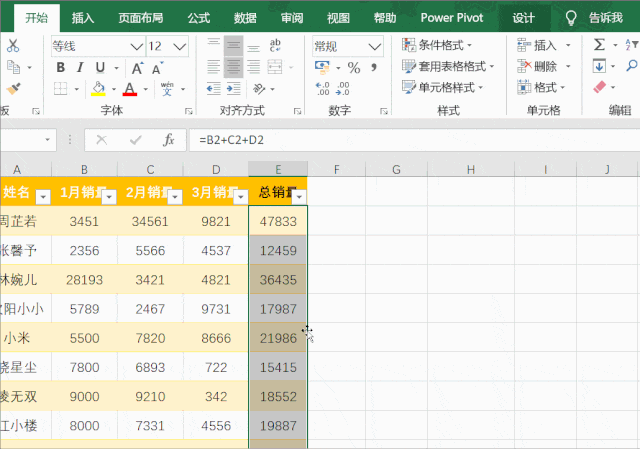Open the font color dropdown arrow

146,89
